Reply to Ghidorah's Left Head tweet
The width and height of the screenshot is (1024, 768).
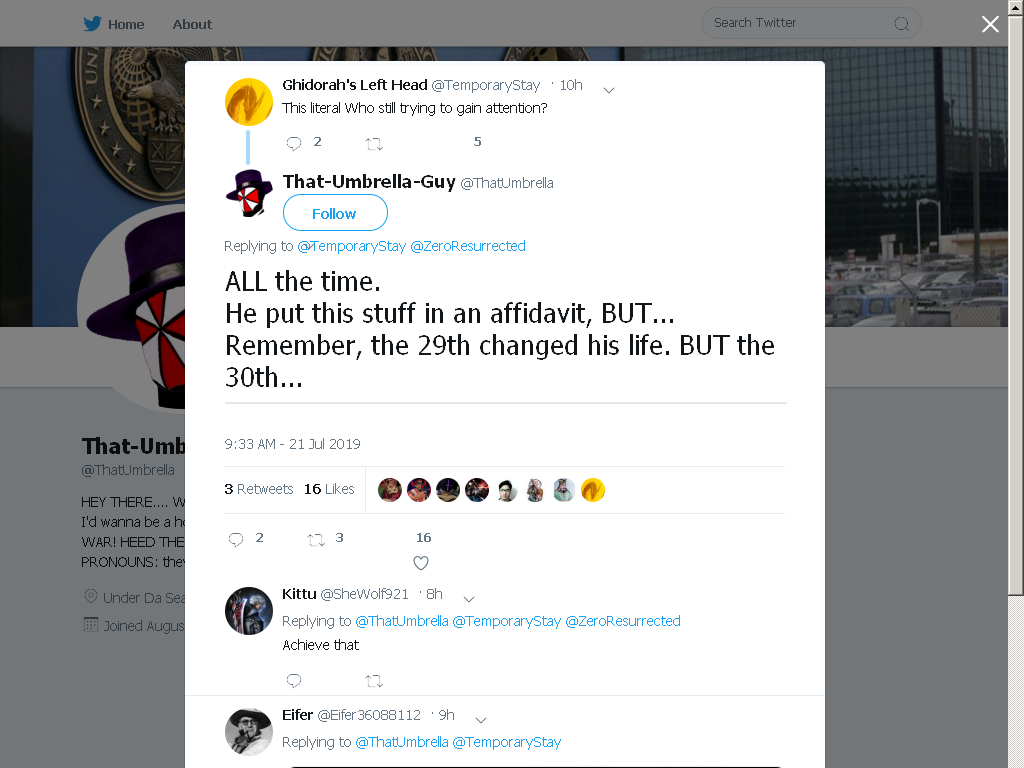tap(294, 143)
